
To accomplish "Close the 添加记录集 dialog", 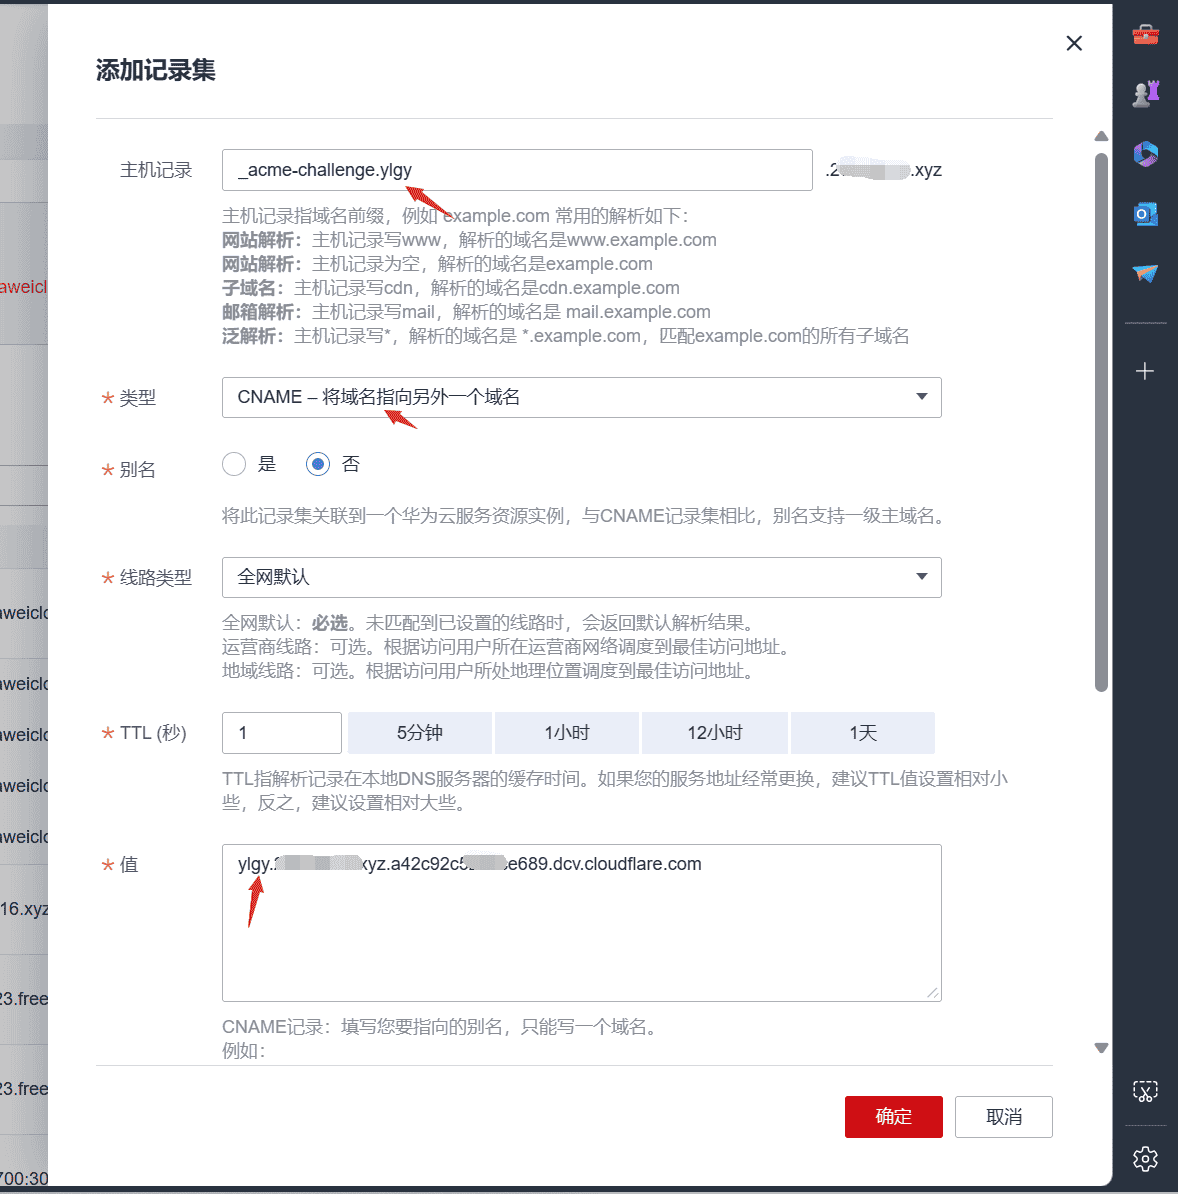I will pyautogui.click(x=1074, y=43).
